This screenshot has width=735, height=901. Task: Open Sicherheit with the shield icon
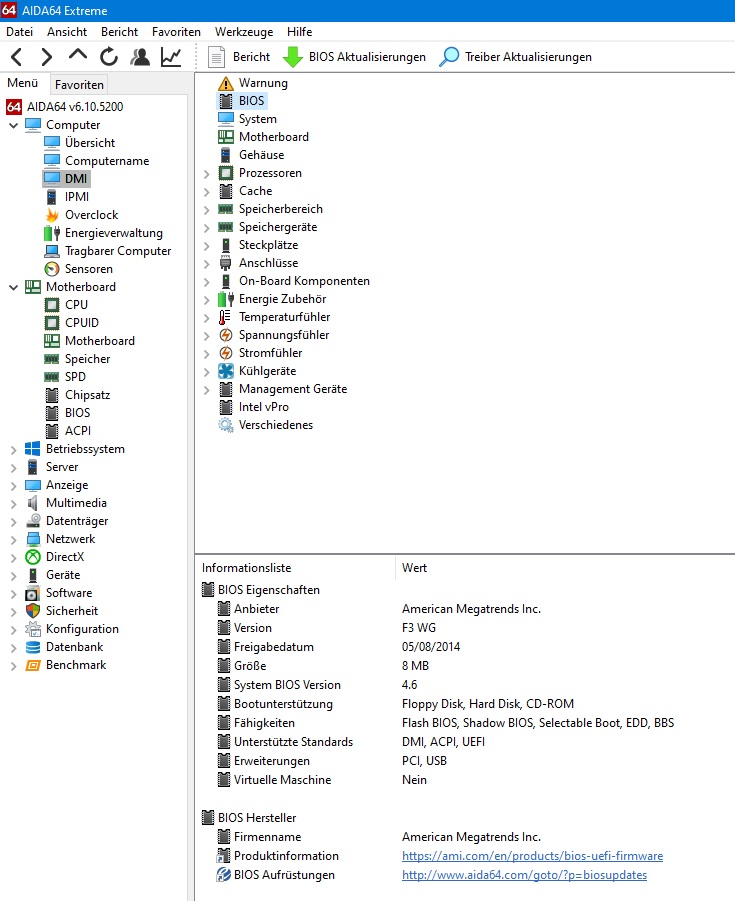pos(61,611)
